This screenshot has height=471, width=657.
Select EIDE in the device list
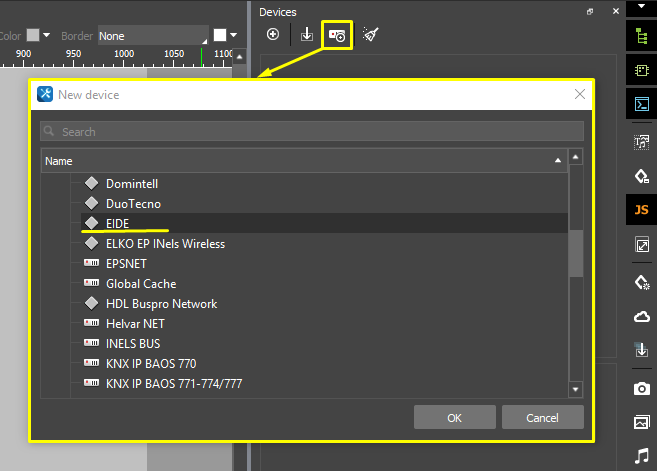pyautogui.click(x=118, y=223)
